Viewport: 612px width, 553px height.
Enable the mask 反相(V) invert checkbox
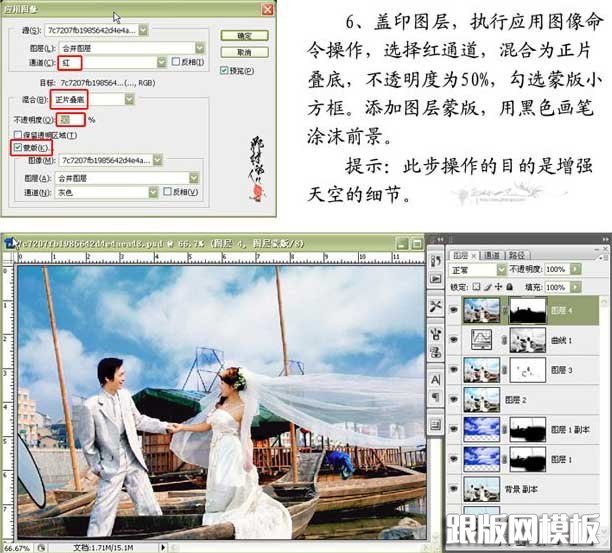[167, 191]
